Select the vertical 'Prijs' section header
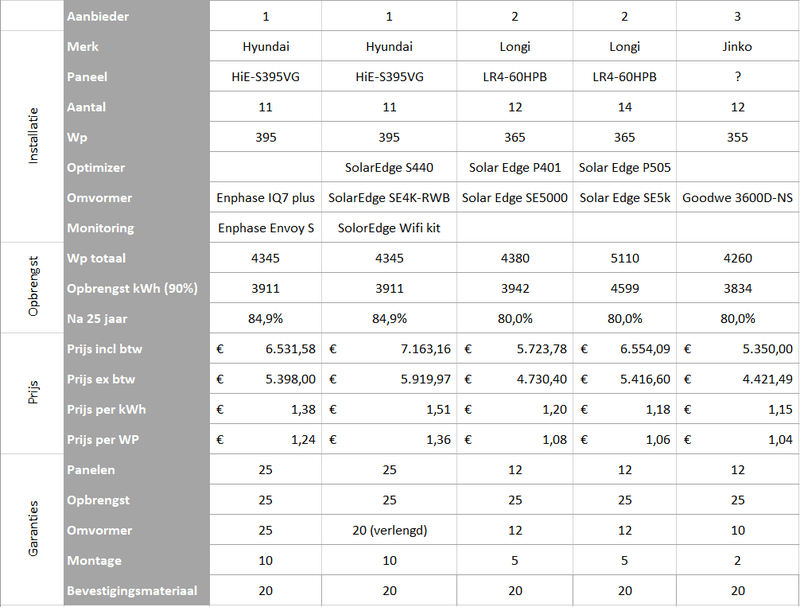 33,392
